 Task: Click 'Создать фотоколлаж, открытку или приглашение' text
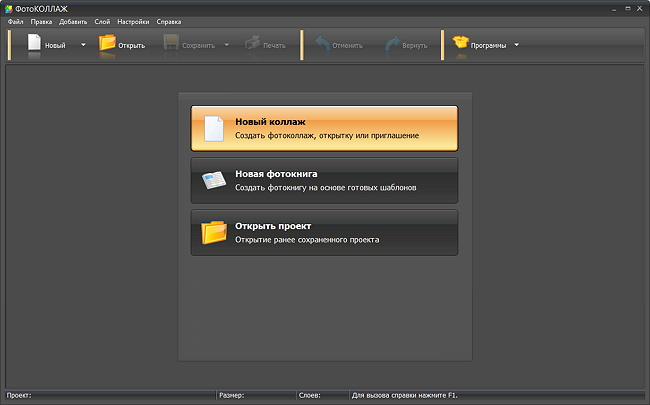(327, 136)
